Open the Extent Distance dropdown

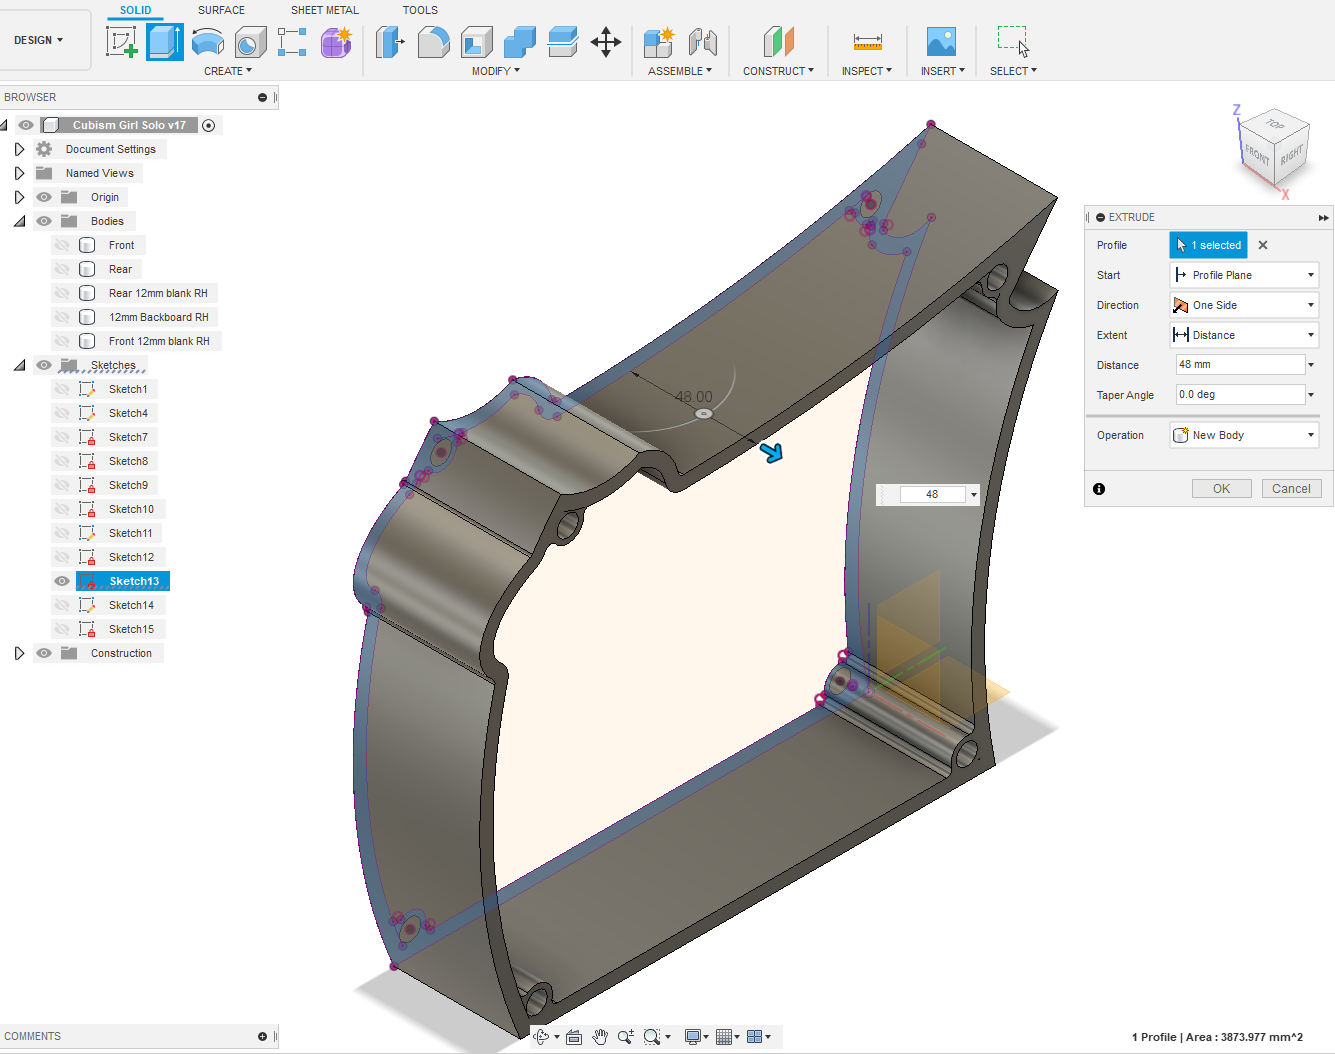1244,335
